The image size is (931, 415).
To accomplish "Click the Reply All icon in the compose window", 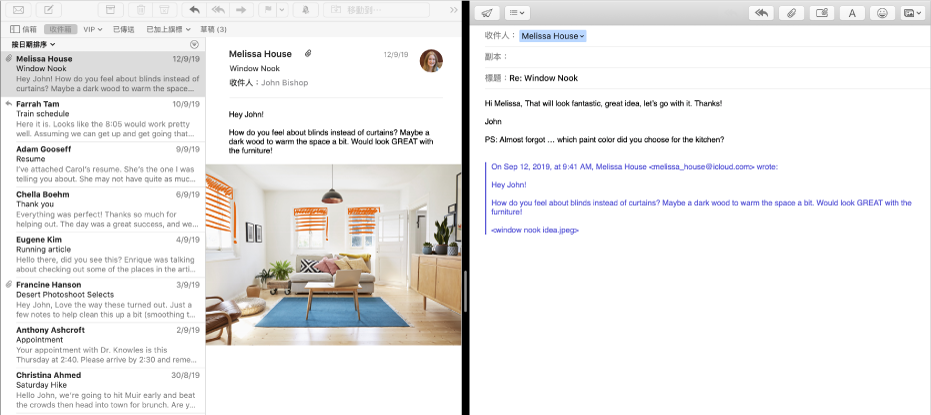I will click(761, 13).
